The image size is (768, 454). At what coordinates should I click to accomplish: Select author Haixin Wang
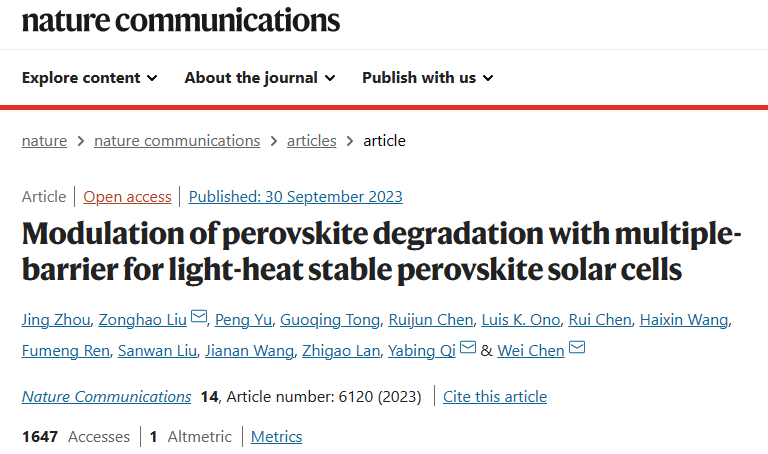click(x=684, y=320)
